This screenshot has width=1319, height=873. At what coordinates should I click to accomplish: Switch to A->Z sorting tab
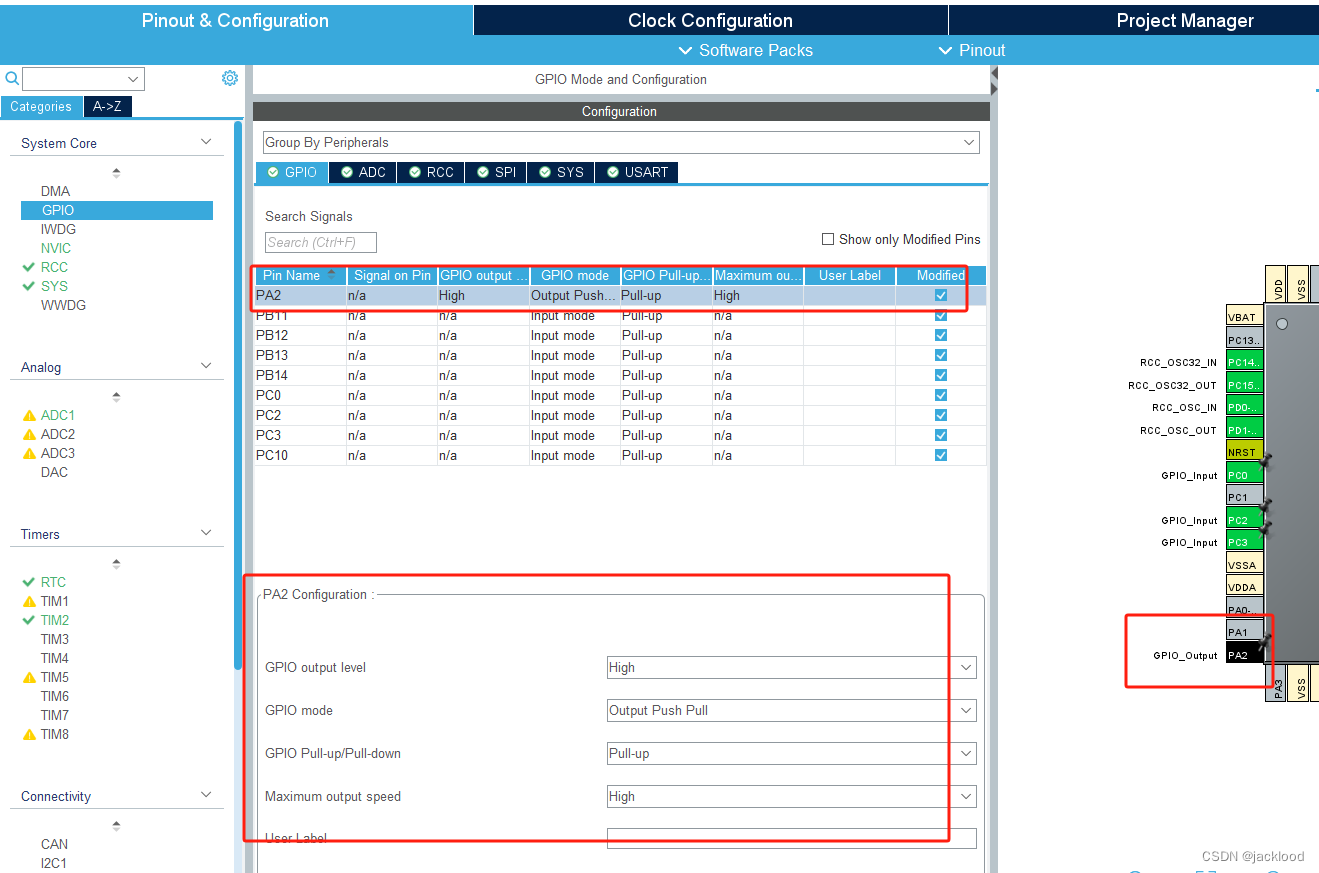(x=107, y=106)
